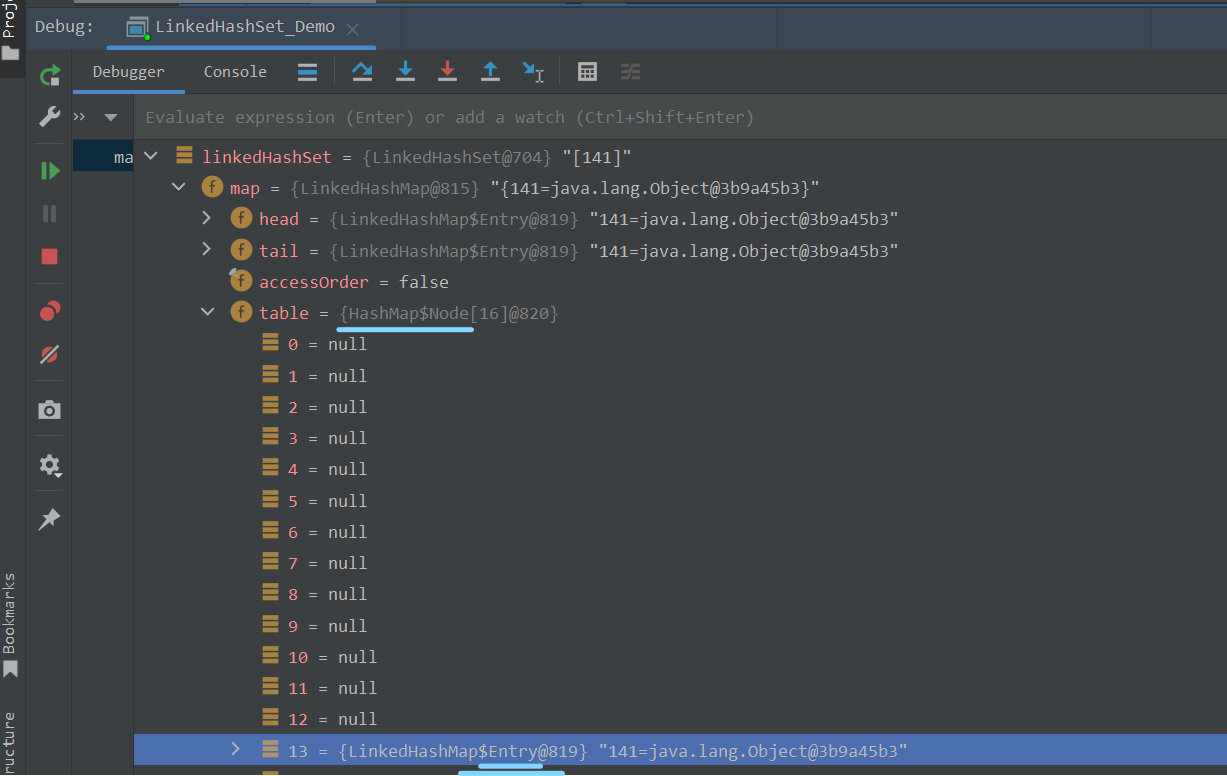Expand hidden panels with the double chevron
This screenshot has height=776, width=1227.
tap(80, 117)
